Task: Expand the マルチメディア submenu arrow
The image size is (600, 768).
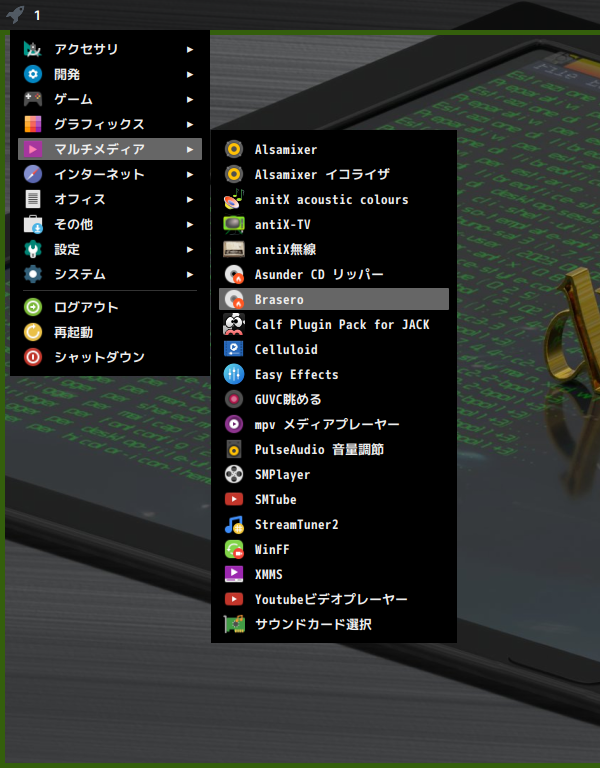Action: tap(190, 149)
